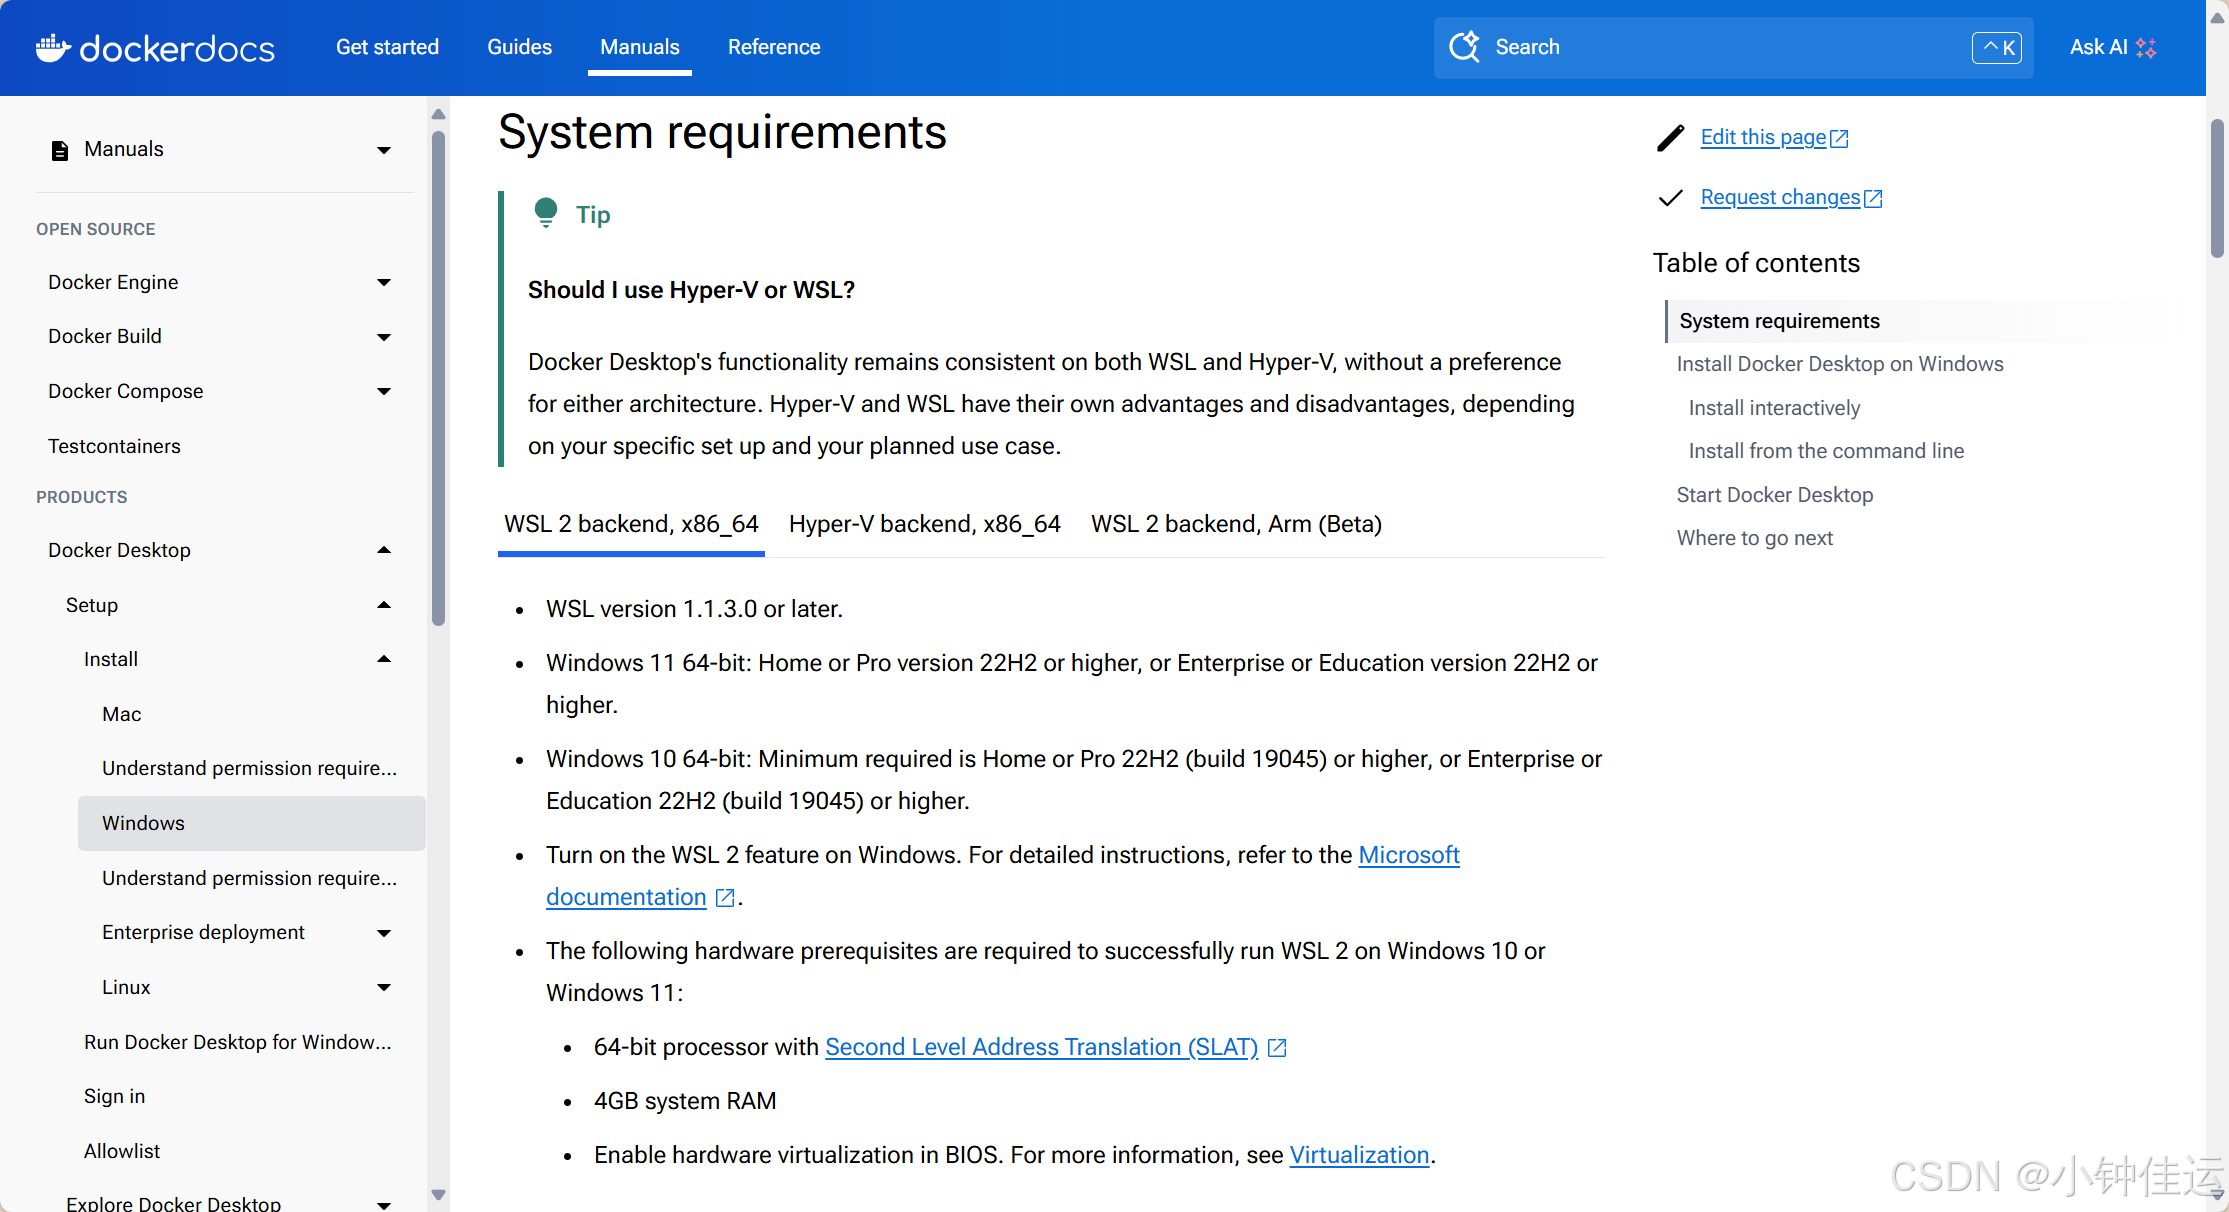Viewport: 2229px width, 1212px height.
Task: Expand the Docker Compose section
Action: [x=384, y=391]
